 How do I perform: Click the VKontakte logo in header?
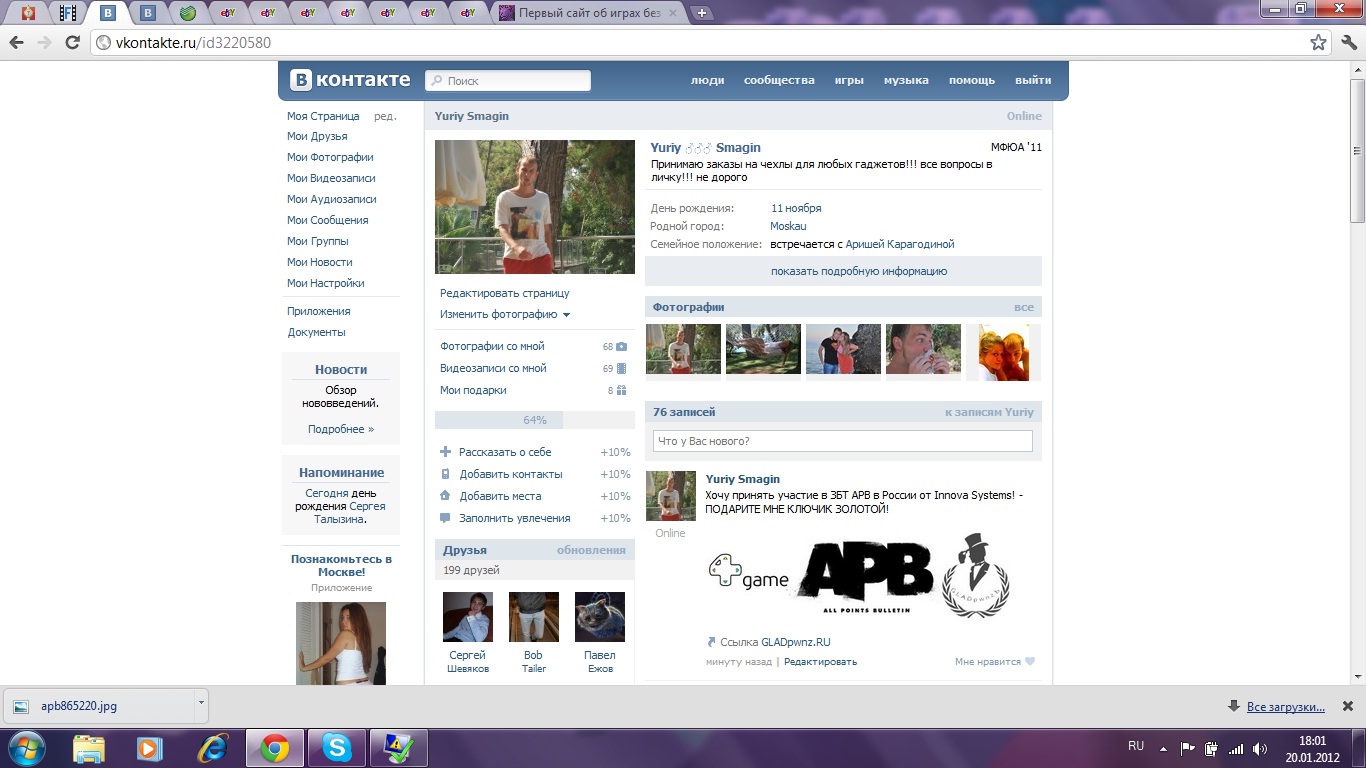pyautogui.click(x=350, y=80)
